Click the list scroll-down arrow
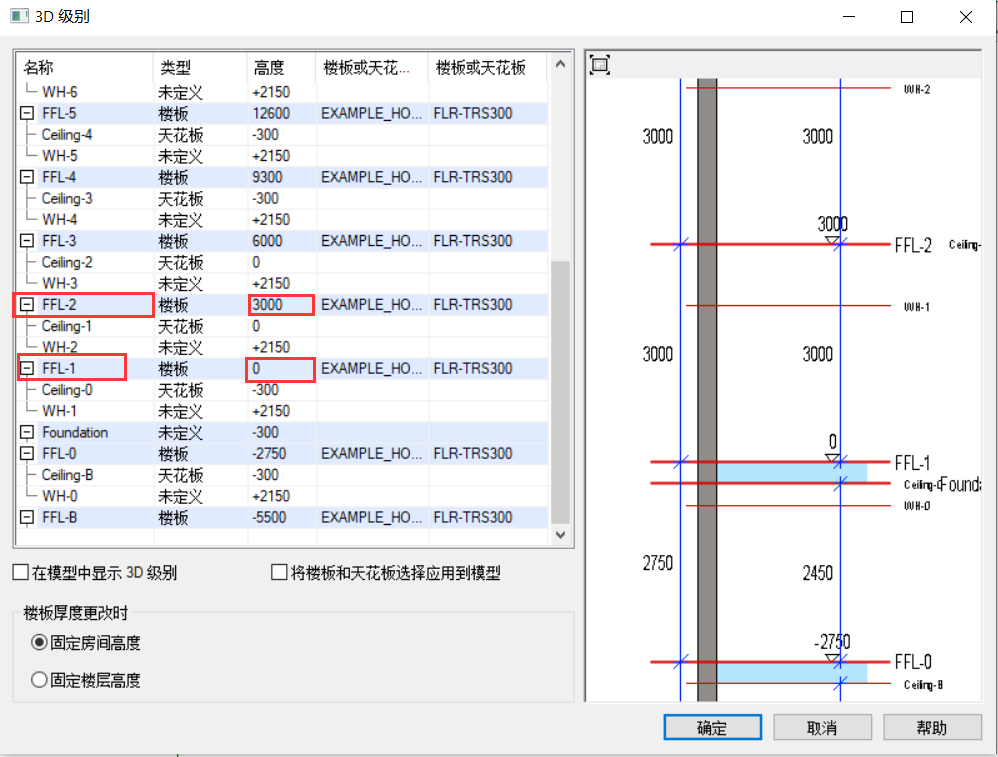Screen dimensions: 998x757 560,535
